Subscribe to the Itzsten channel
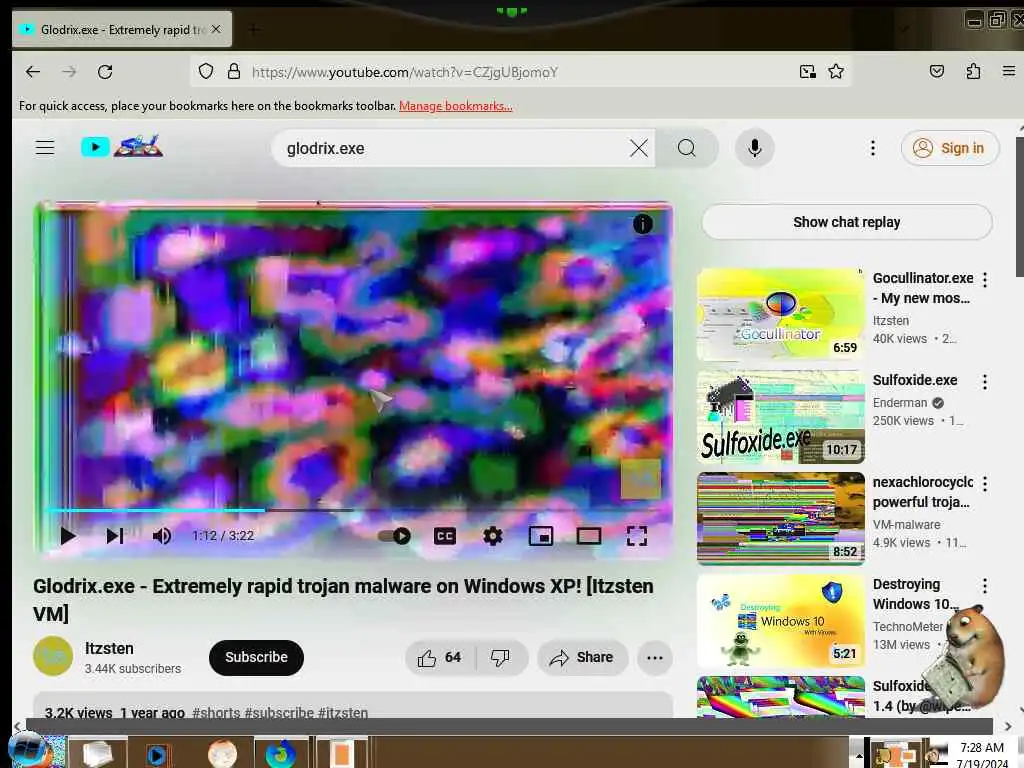 coord(256,658)
